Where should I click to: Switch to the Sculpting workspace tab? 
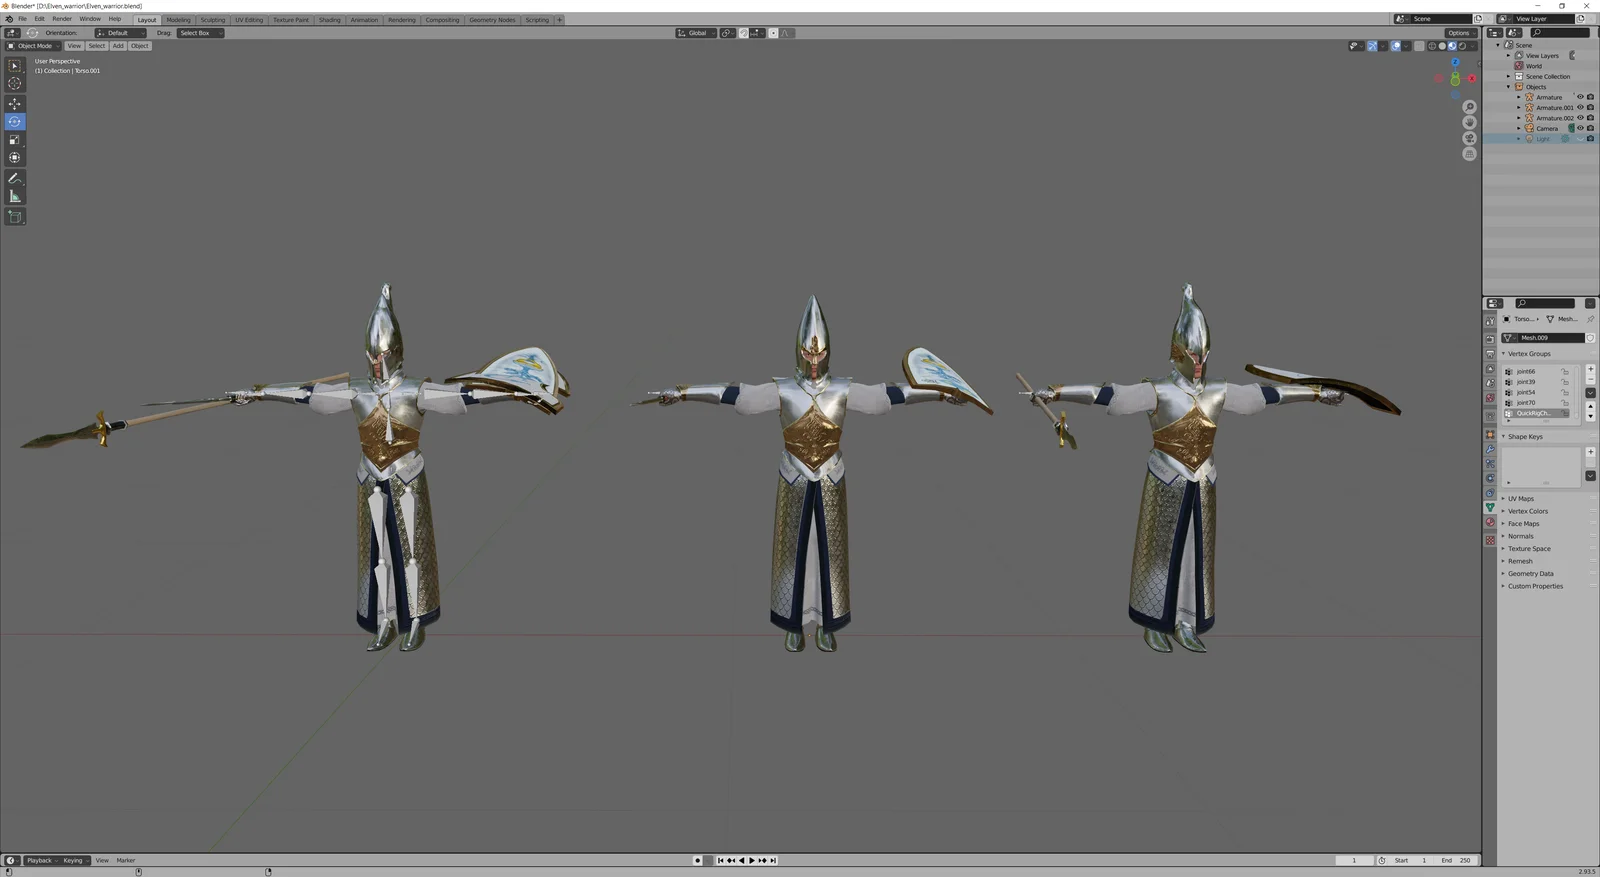[x=213, y=20]
